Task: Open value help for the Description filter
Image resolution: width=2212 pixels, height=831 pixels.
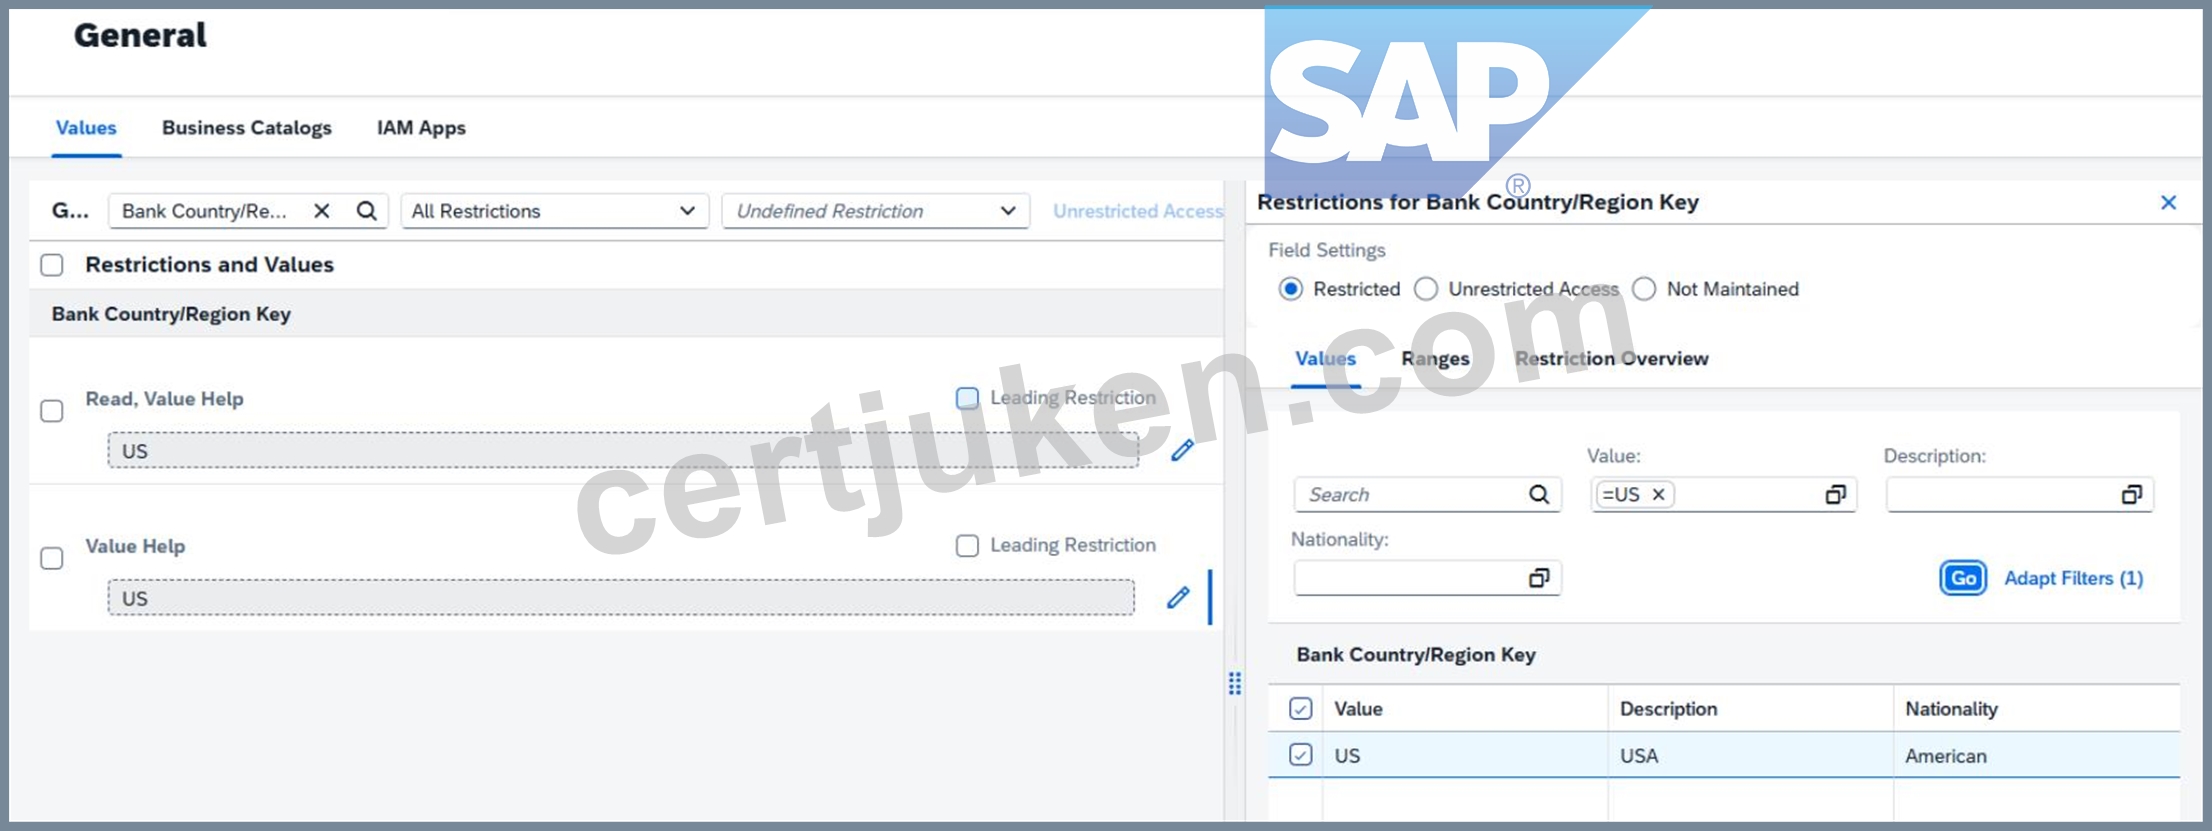Action: click(x=2131, y=494)
